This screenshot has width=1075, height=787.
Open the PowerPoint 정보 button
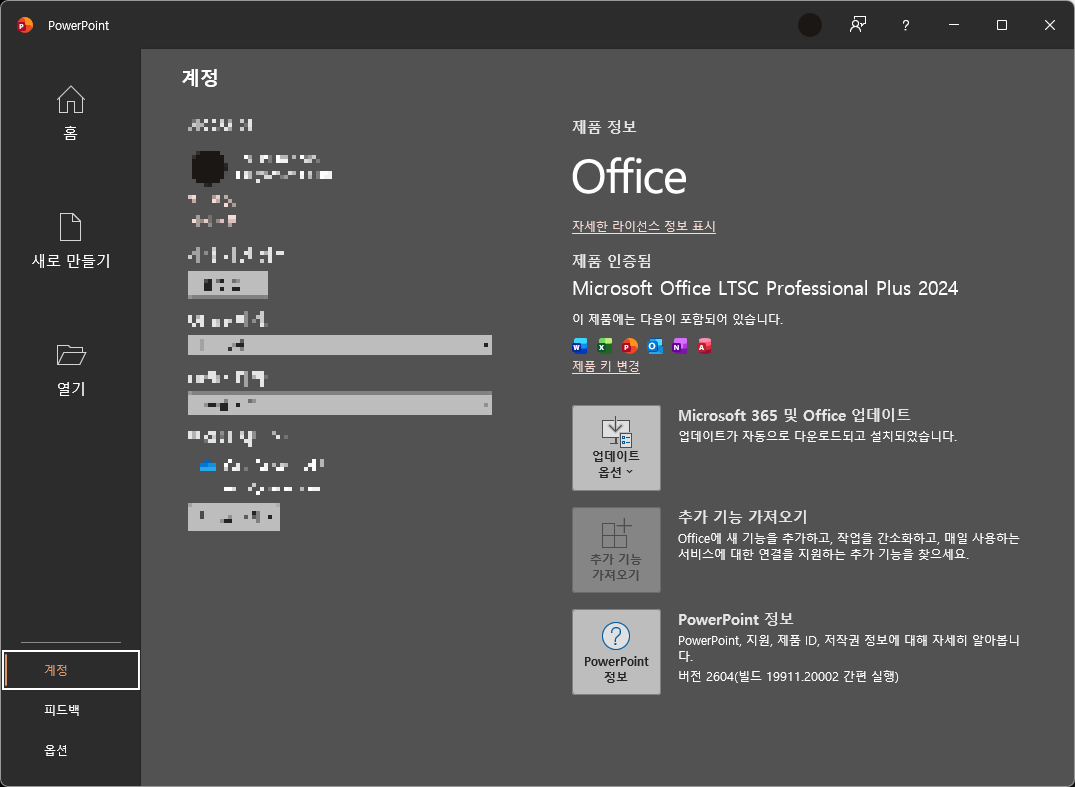pyautogui.click(x=616, y=652)
